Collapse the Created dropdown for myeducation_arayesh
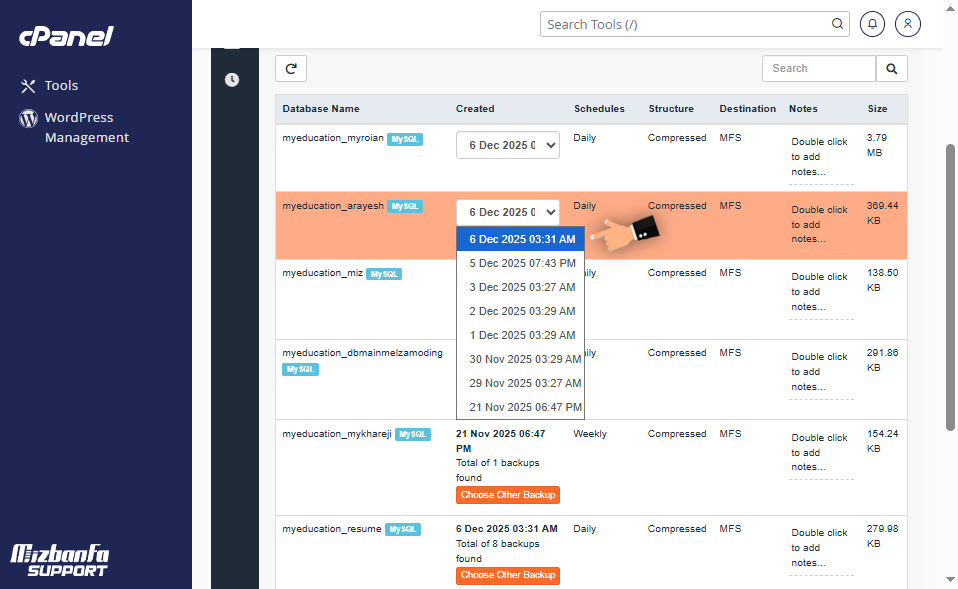958x589 pixels. pos(507,212)
